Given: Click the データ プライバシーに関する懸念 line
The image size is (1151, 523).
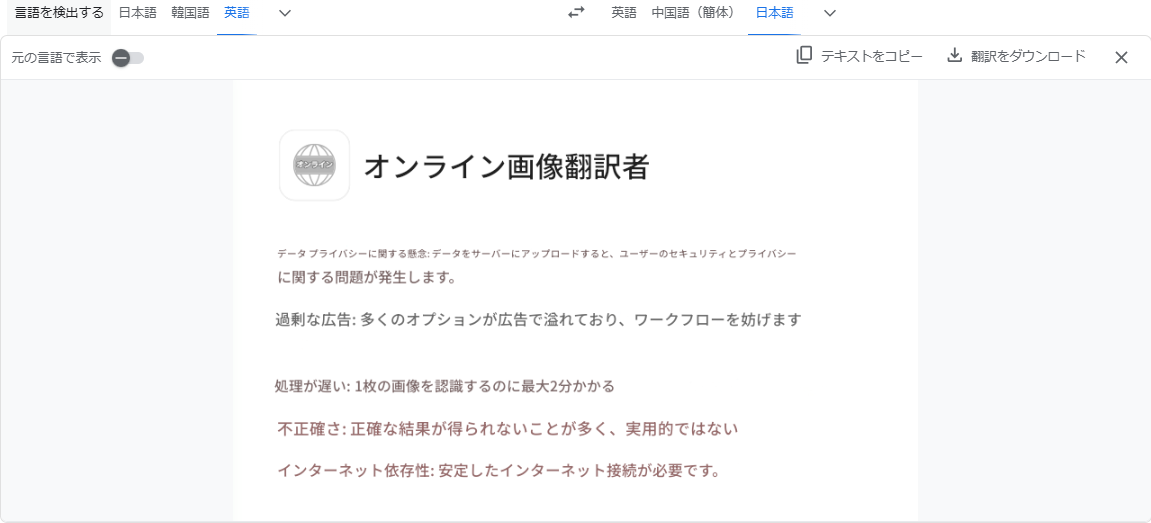Looking at the screenshot, I should point(537,253).
